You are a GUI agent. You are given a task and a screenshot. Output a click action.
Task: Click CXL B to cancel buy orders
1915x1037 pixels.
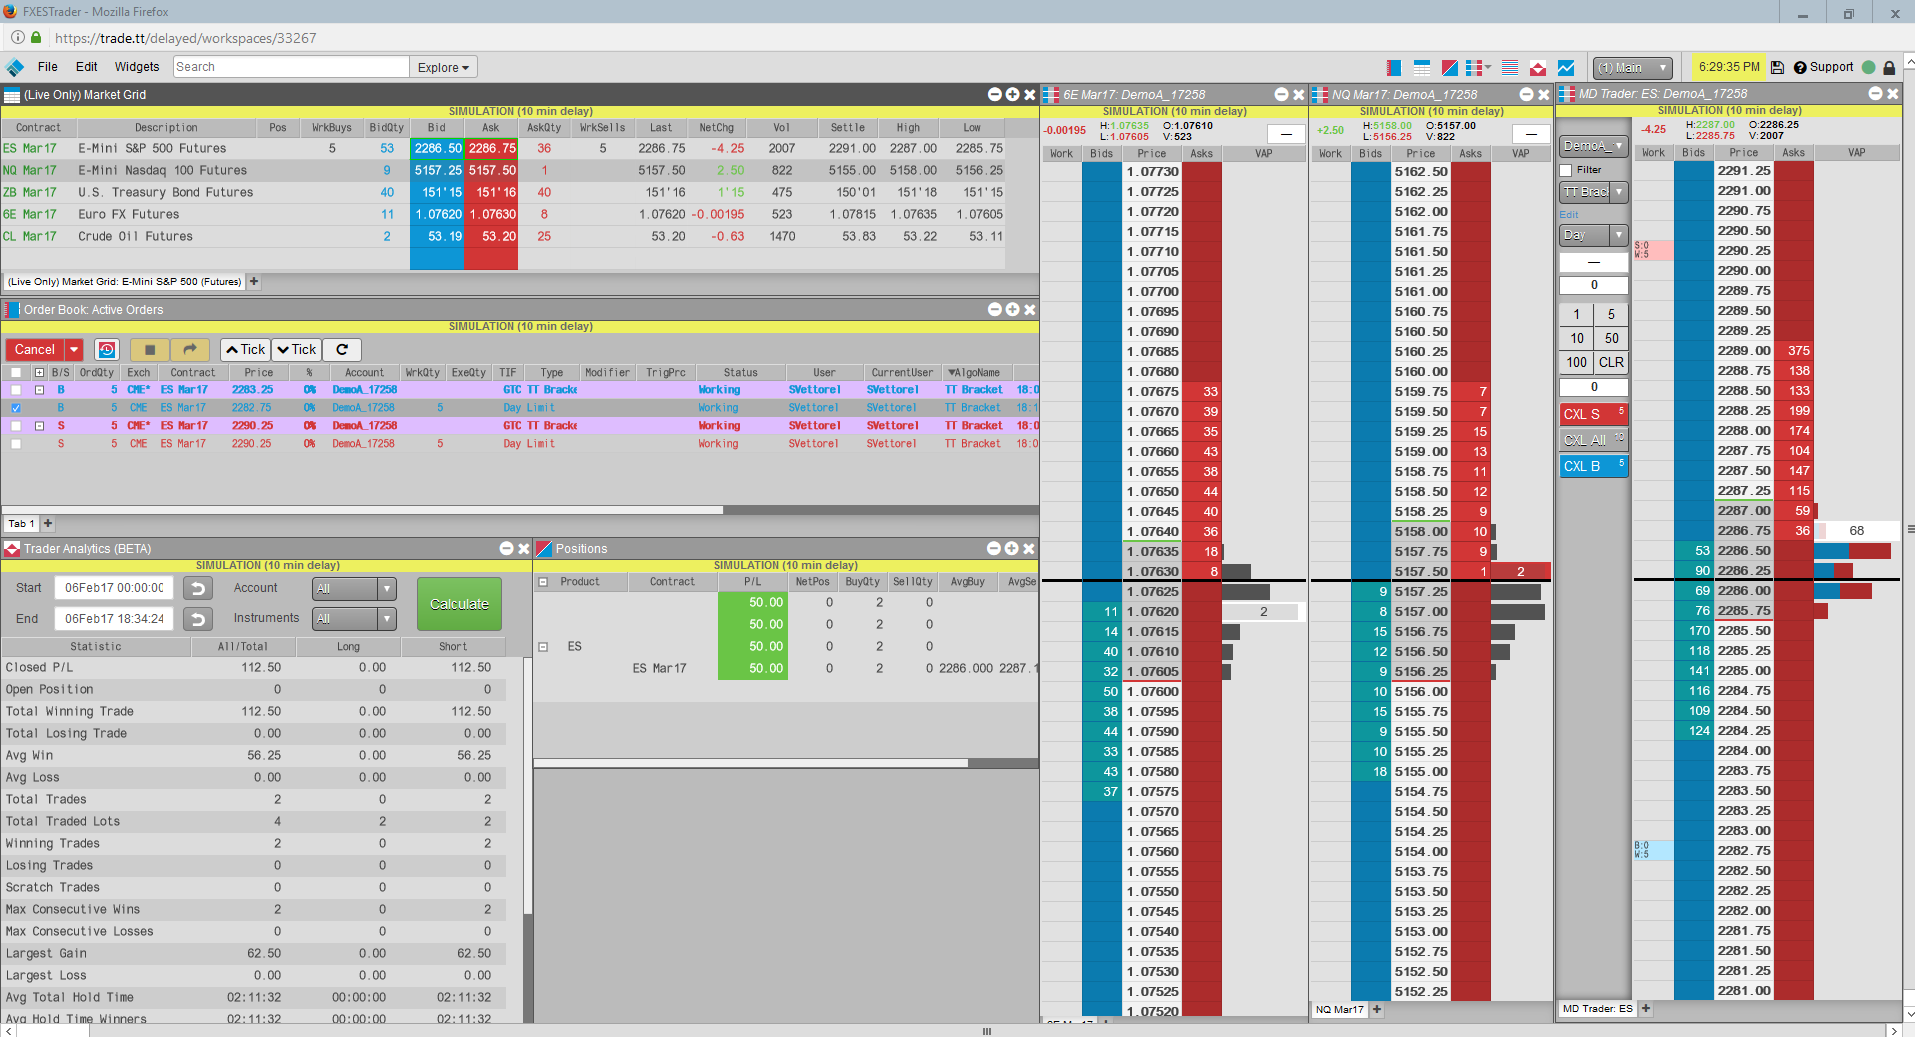tap(1594, 466)
